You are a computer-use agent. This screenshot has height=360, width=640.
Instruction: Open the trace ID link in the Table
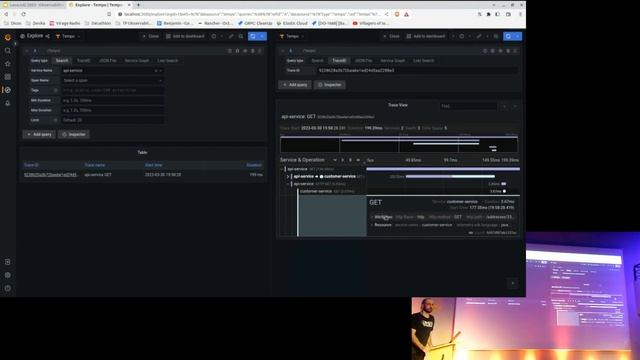coord(50,175)
